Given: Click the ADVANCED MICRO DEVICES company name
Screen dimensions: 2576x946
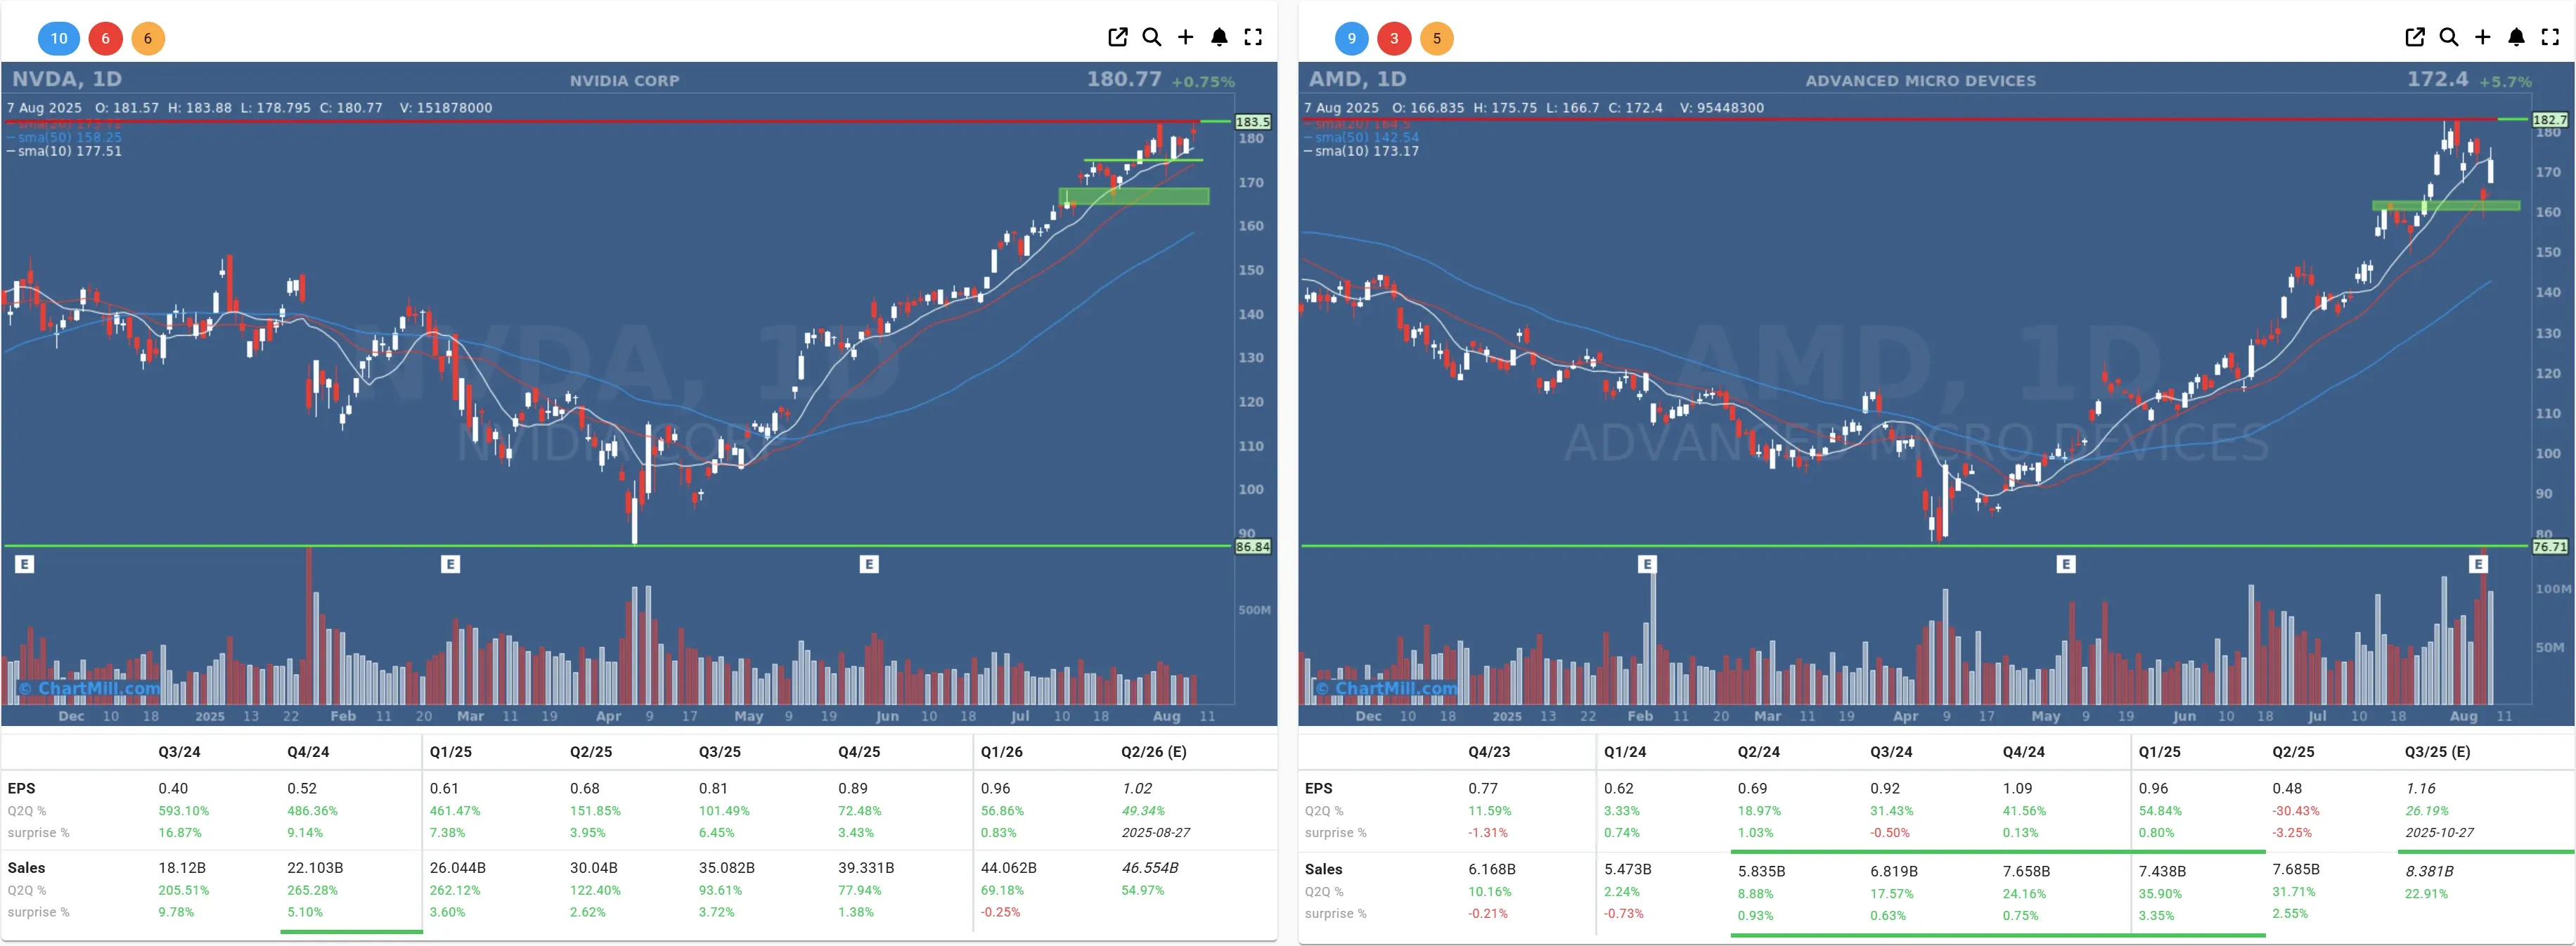Looking at the screenshot, I should pos(1920,80).
